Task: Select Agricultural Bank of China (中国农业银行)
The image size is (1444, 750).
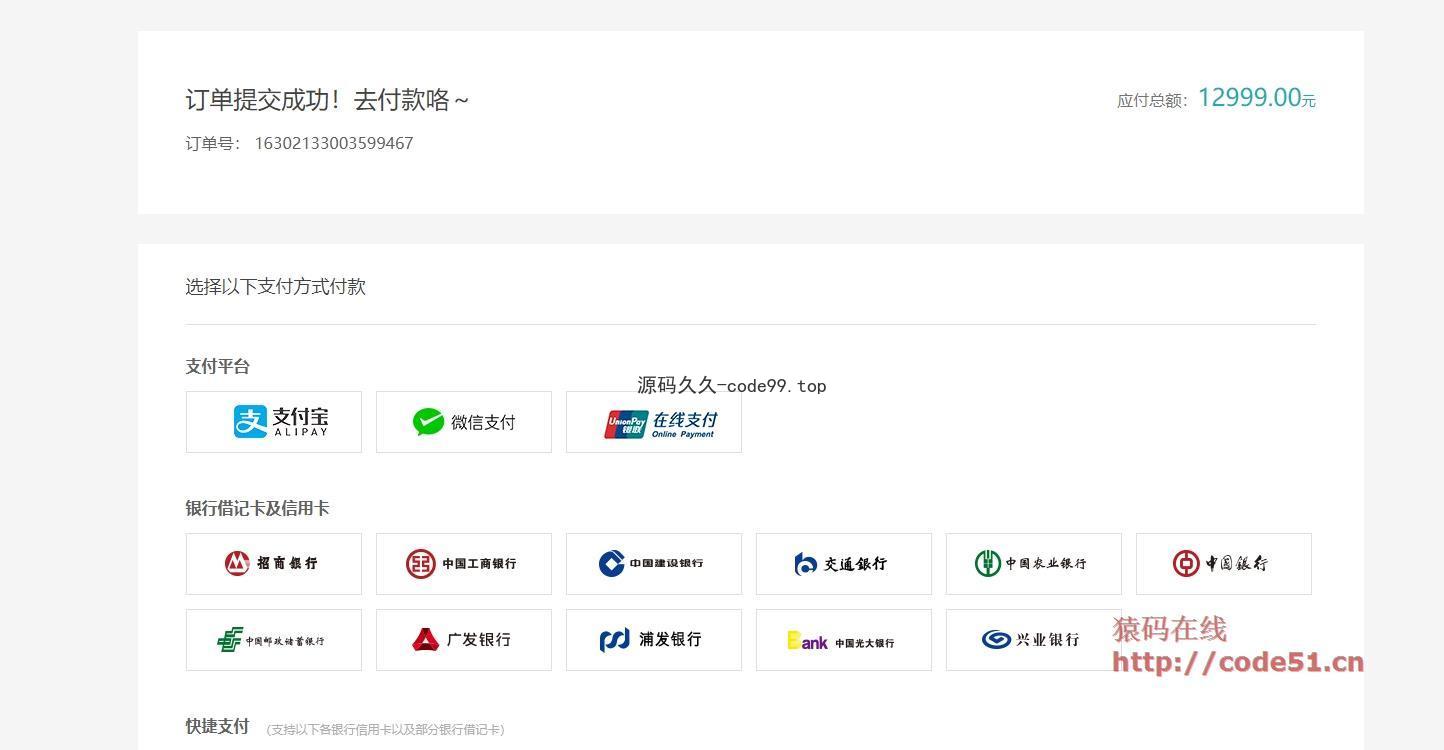Action: point(1034,564)
